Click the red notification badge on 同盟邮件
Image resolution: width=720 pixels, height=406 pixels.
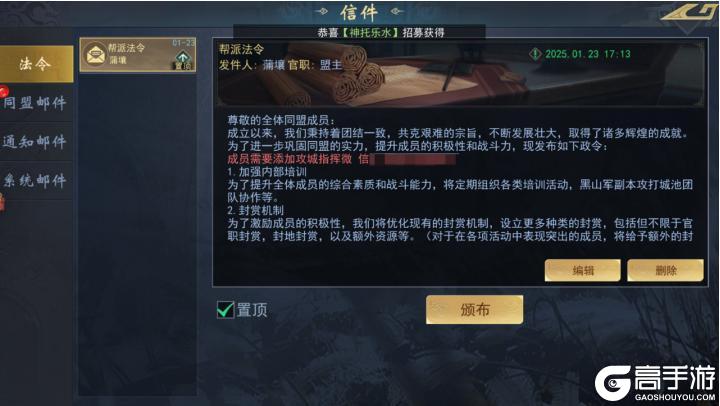pyautogui.click(x=3, y=90)
